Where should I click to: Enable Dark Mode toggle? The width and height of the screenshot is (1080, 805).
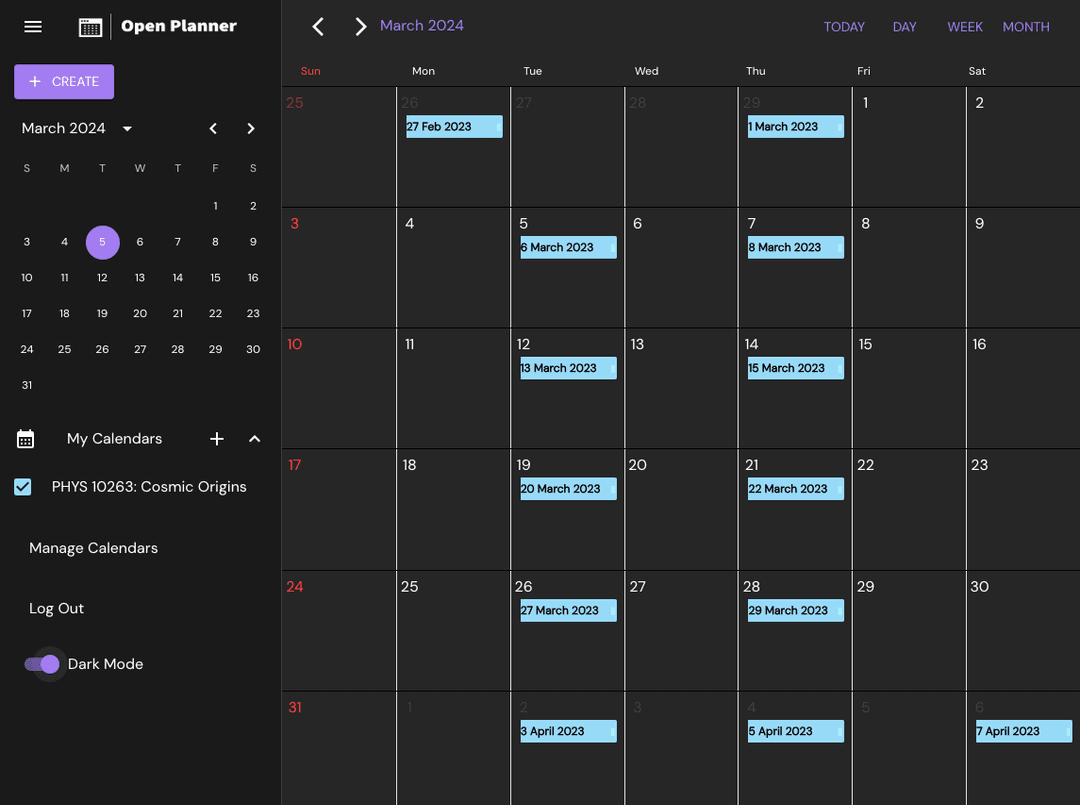tap(44, 664)
